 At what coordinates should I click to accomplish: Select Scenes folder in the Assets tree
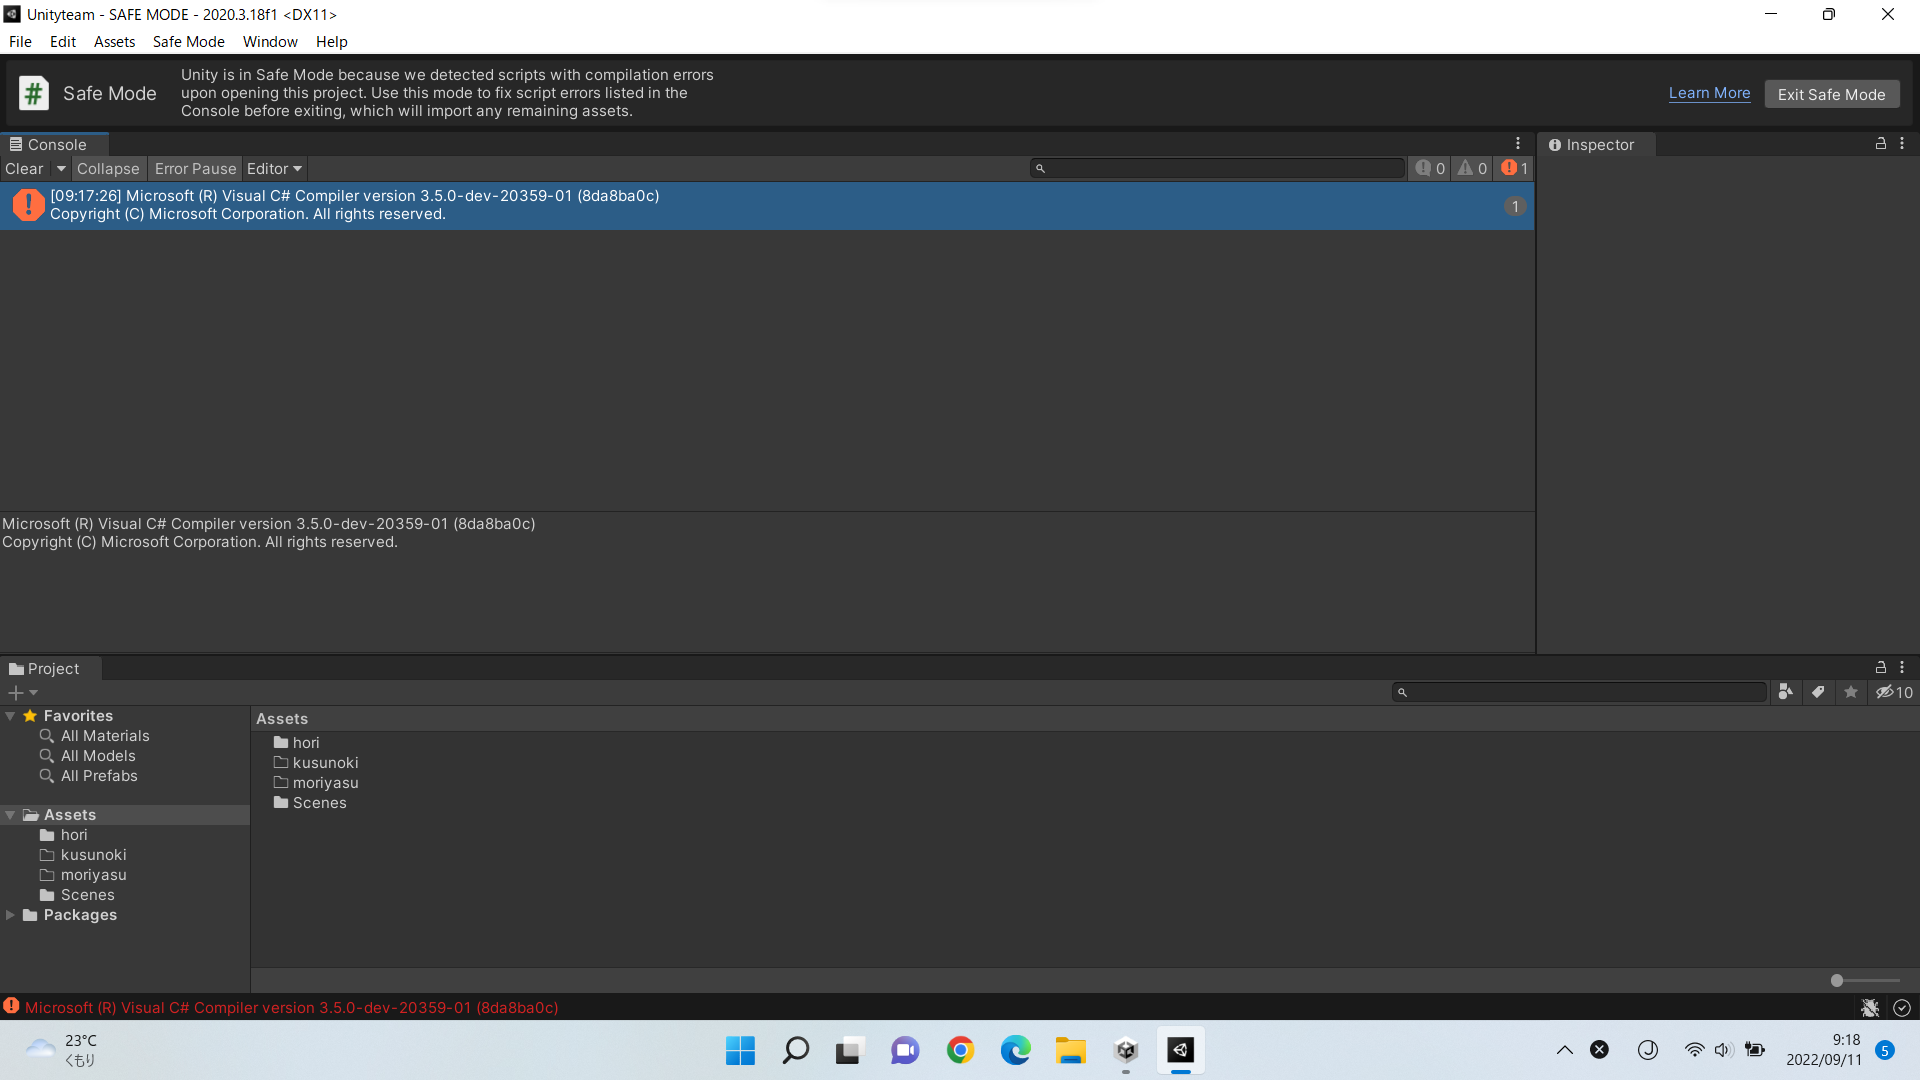87,895
